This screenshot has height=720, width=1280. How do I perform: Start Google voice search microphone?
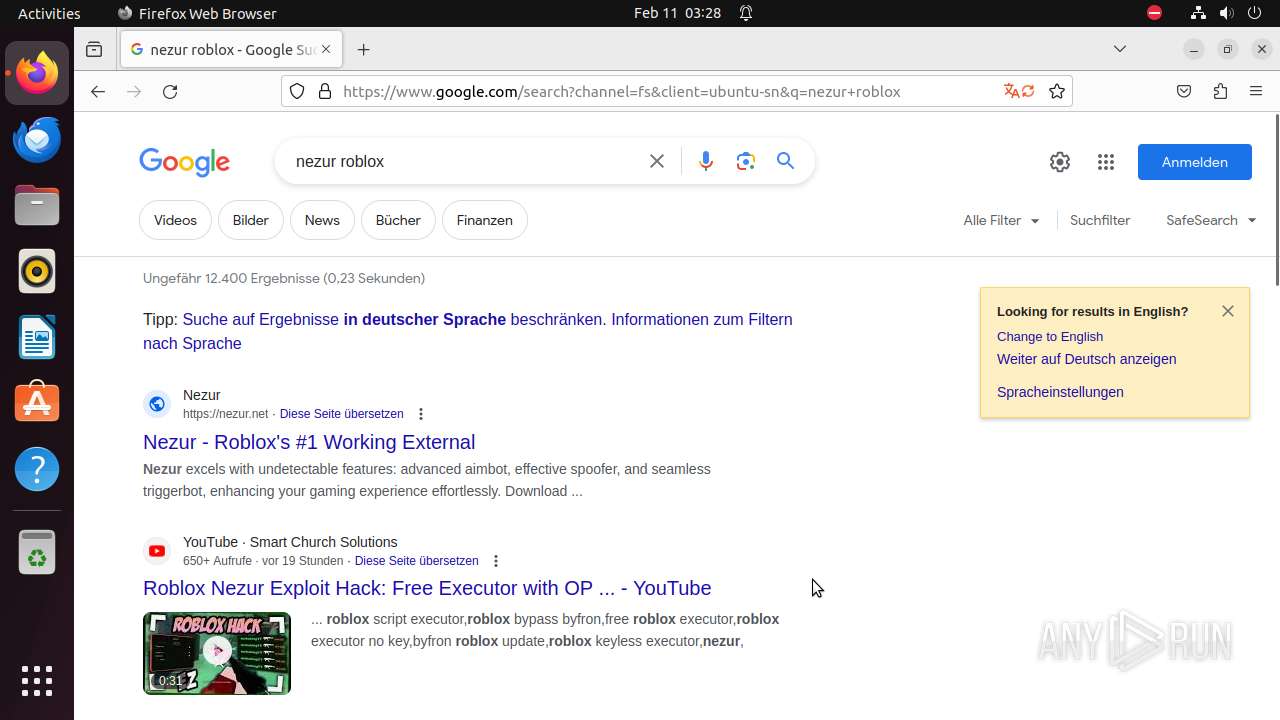pyautogui.click(x=706, y=161)
